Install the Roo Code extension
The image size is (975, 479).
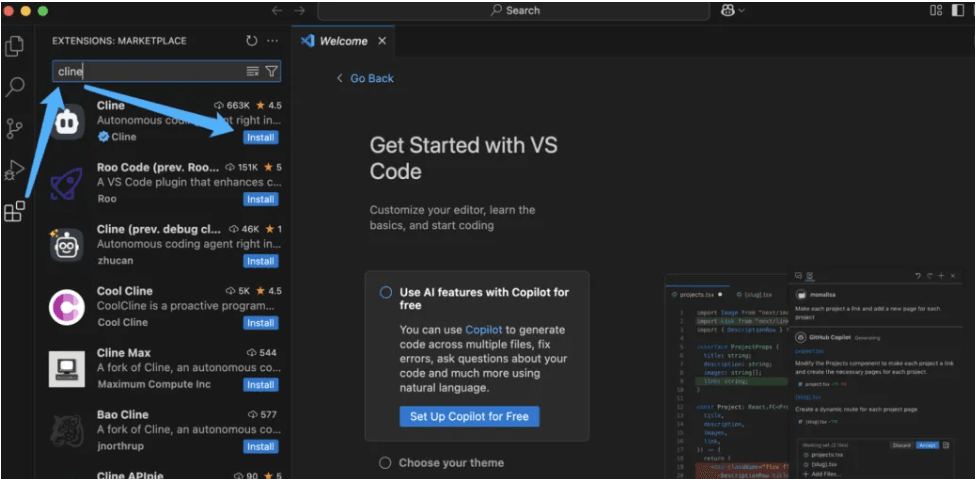261,200
